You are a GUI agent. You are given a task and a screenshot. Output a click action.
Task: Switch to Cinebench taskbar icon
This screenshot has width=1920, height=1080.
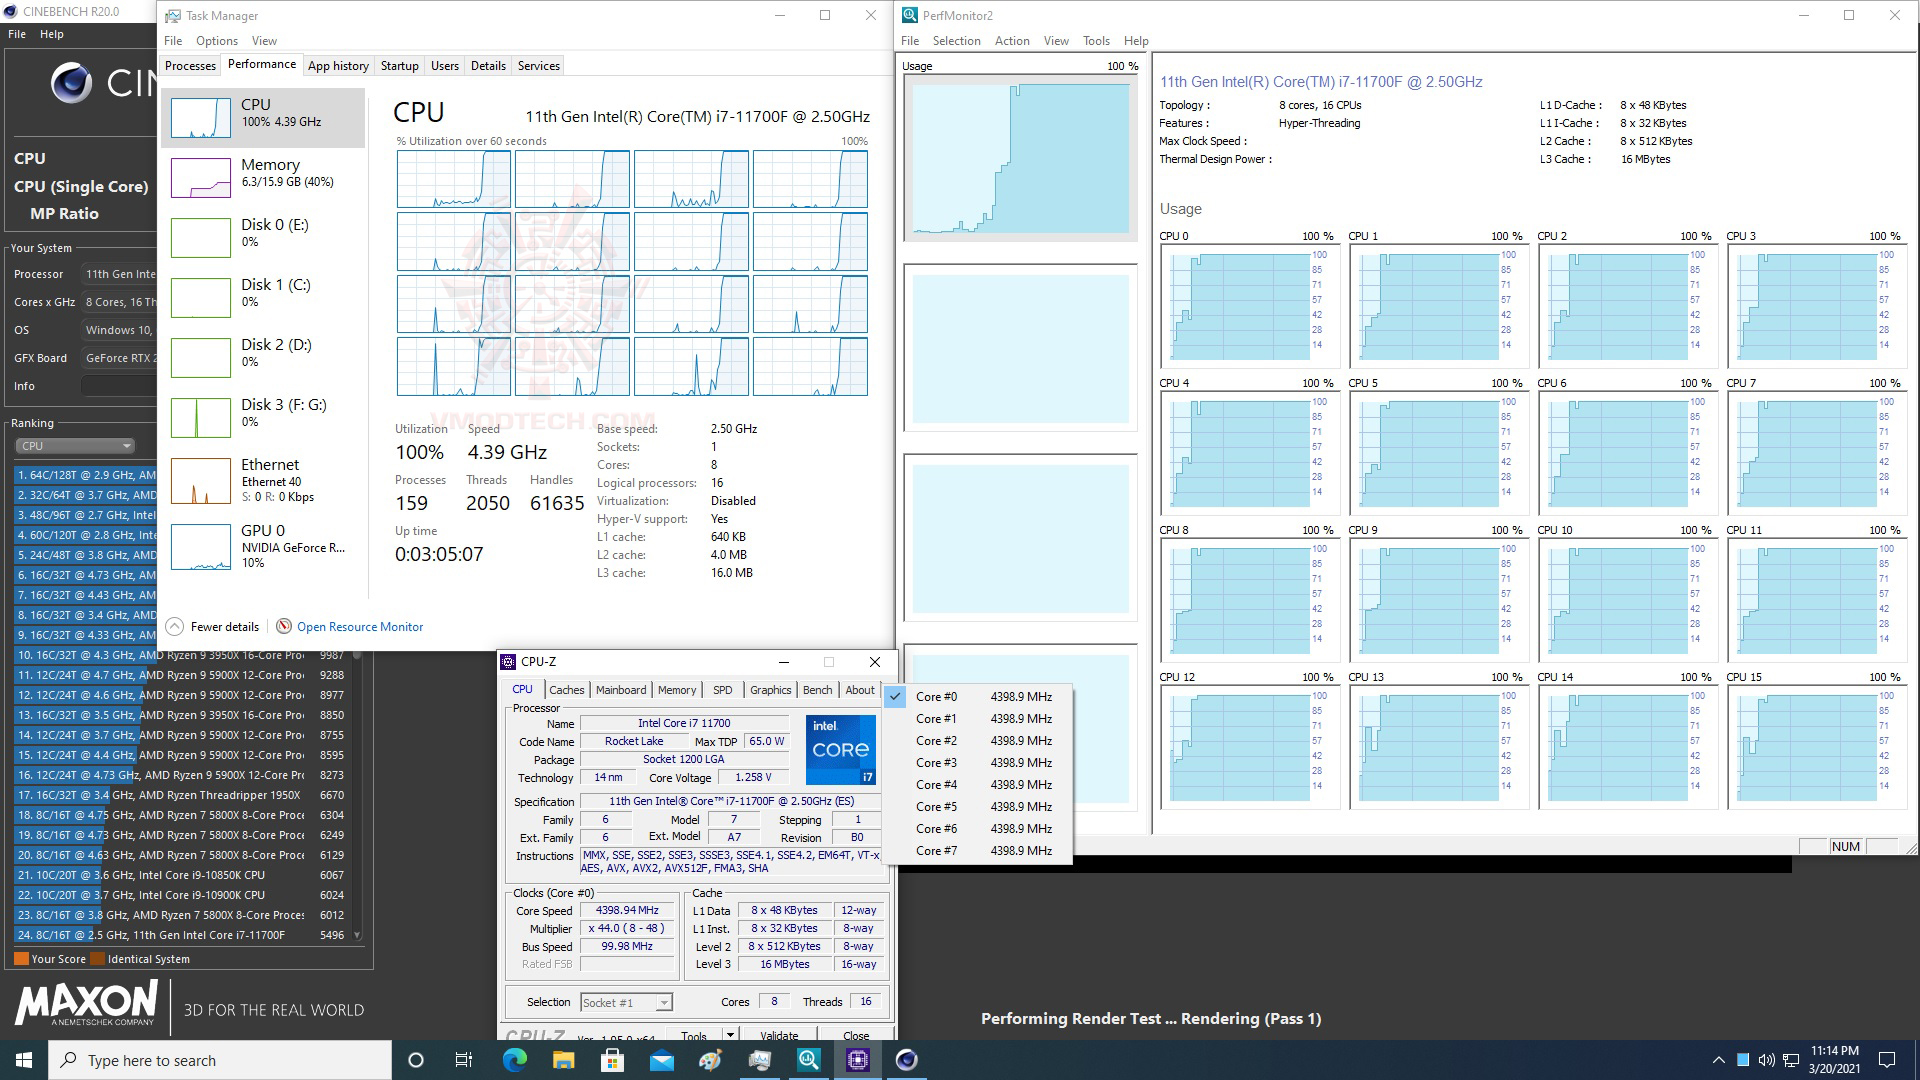[x=906, y=1060]
